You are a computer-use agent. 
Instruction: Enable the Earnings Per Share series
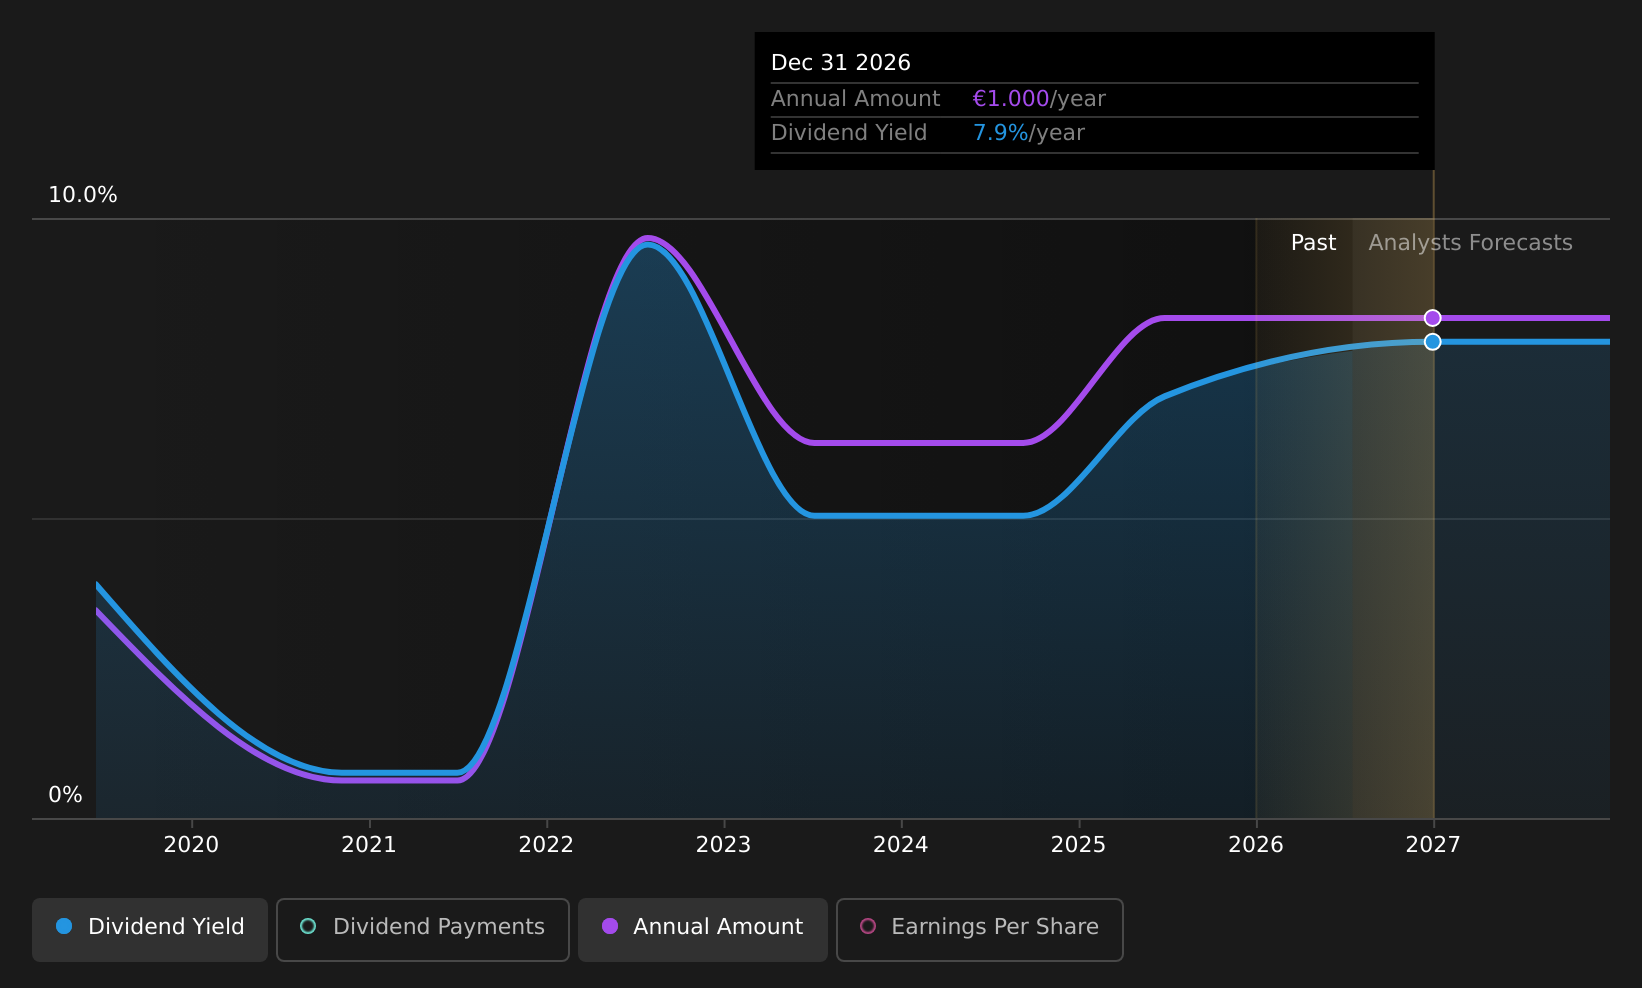pos(980,929)
